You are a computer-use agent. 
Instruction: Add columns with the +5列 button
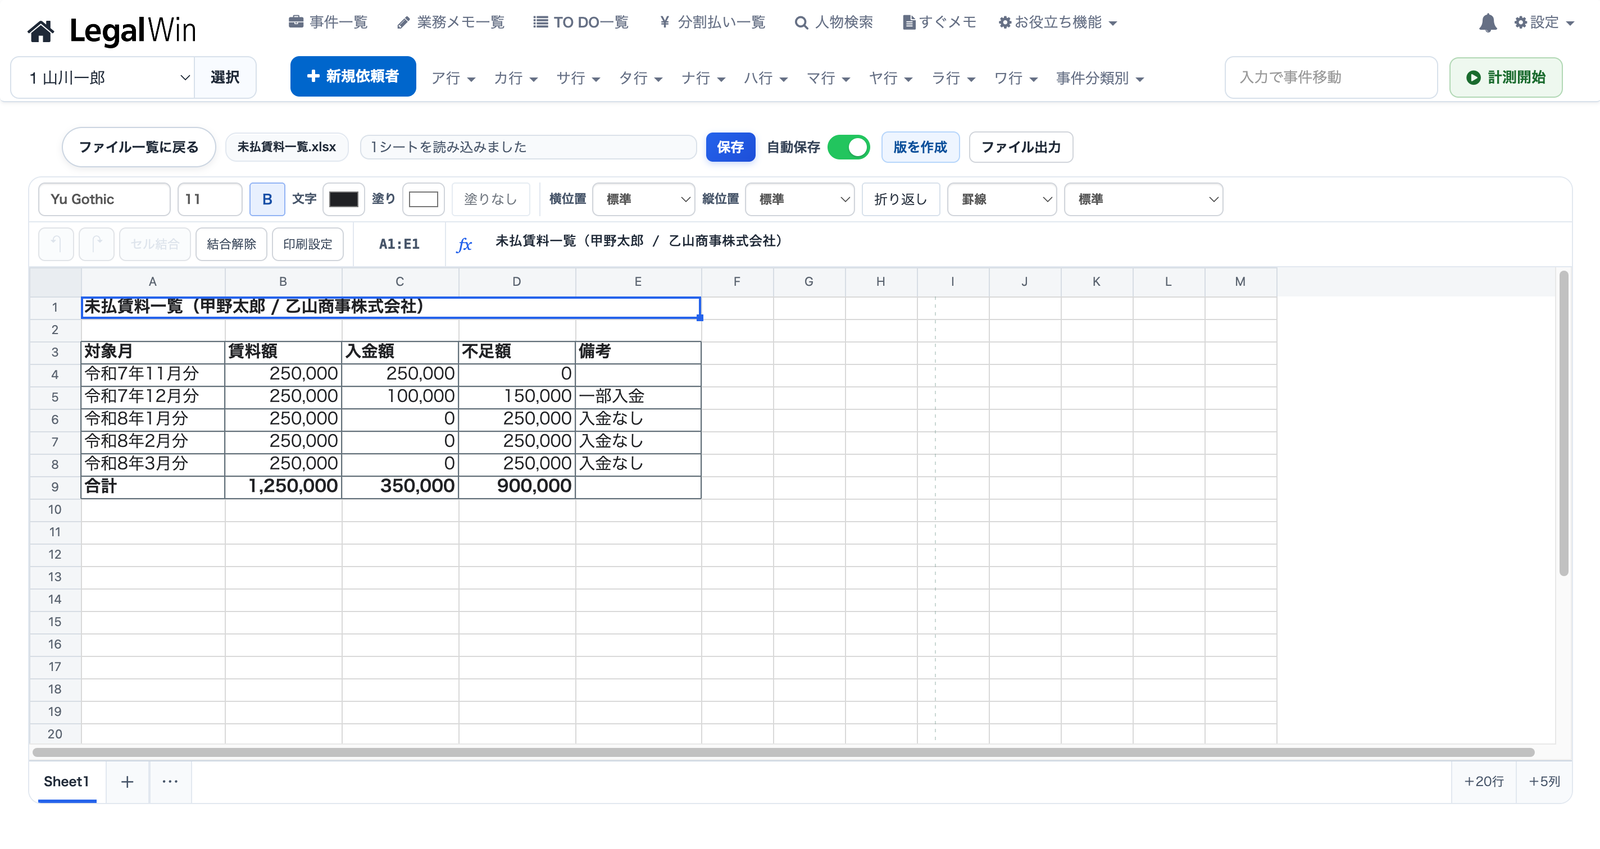[1544, 782]
